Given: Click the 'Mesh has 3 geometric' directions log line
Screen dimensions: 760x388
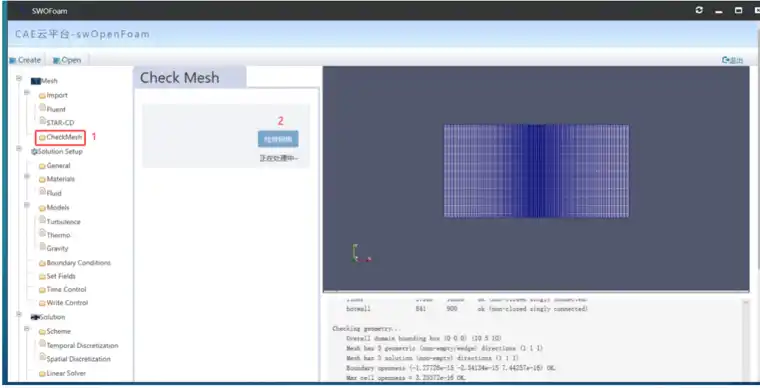Looking at the screenshot, I should pyautogui.click(x=444, y=348).
